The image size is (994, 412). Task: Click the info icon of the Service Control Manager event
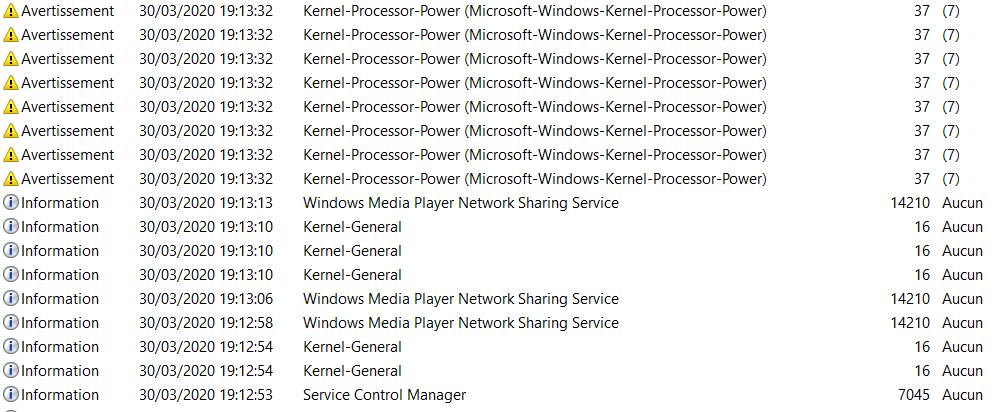click(x=11, y=394)
